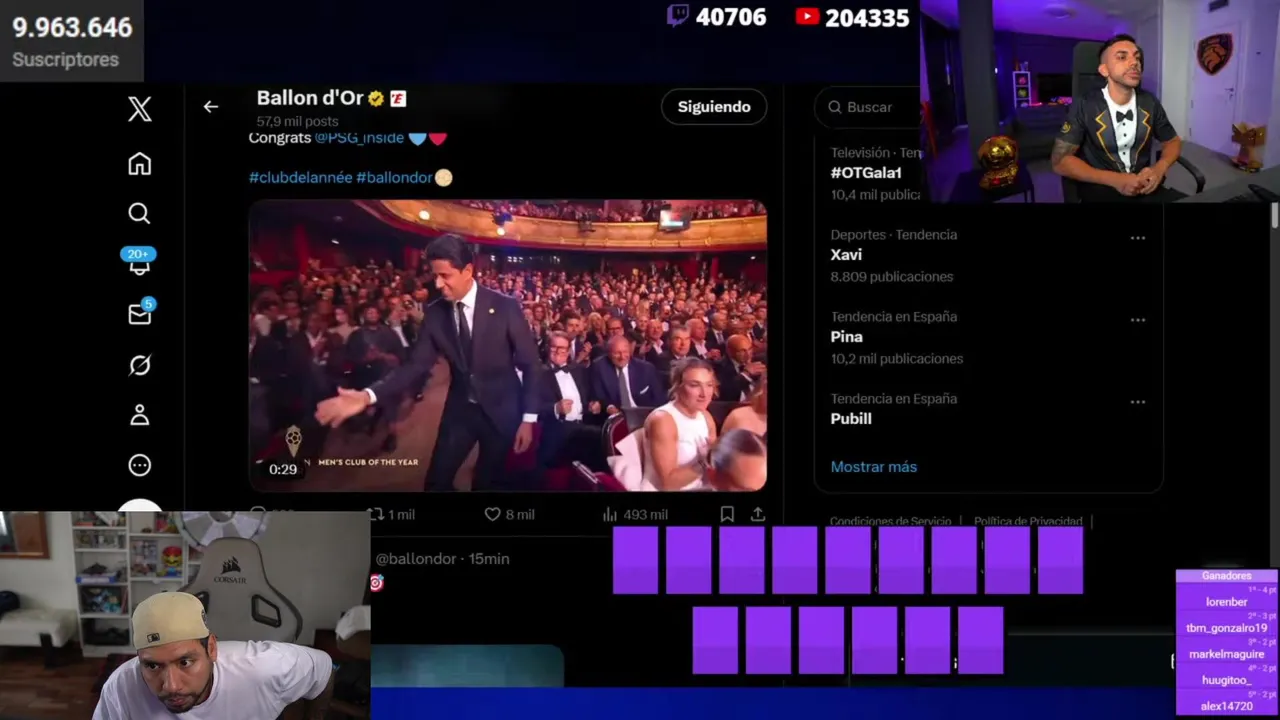Click lorenber in Ganadores list

[1226, 602]
